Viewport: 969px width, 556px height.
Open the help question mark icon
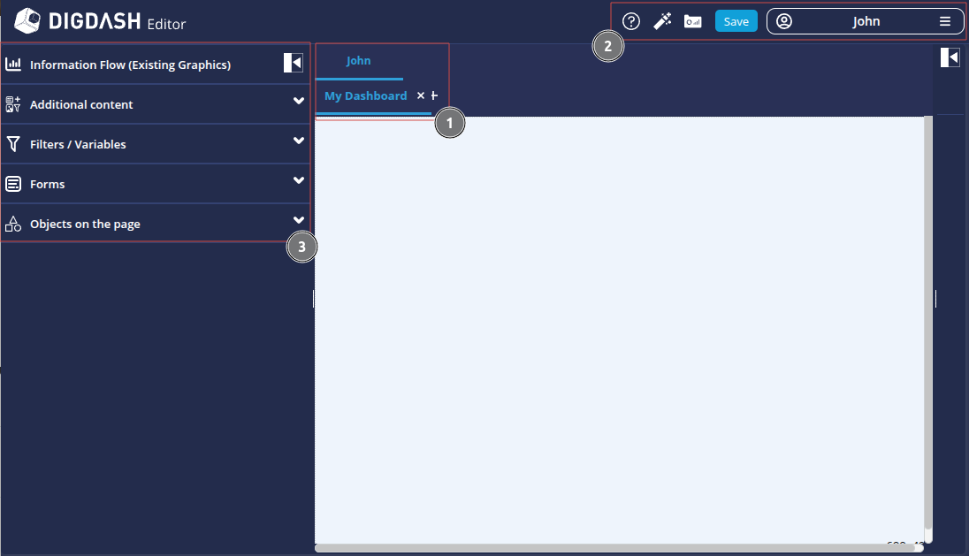631,22
